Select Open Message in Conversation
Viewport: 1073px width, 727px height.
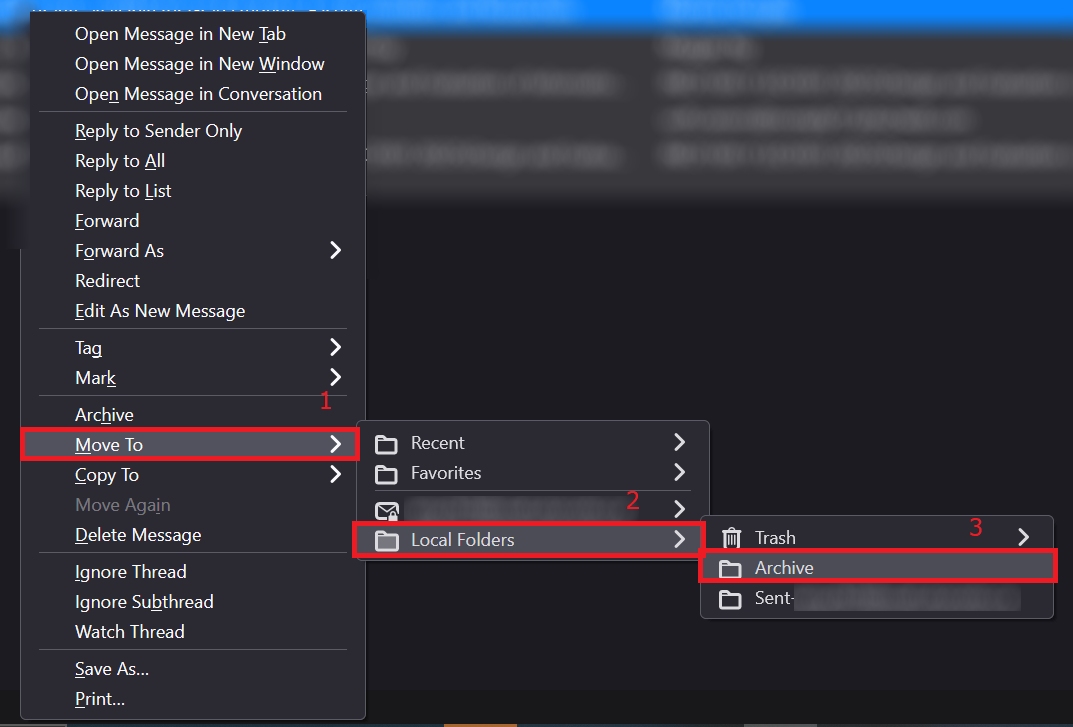coord(193,94)
